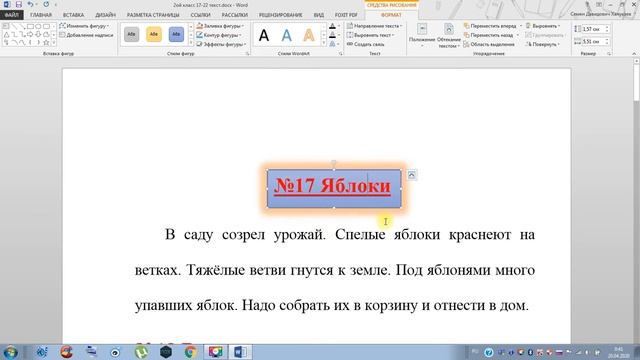
Task: Undo the last action in the quick access toolbar
Action: 30,4
